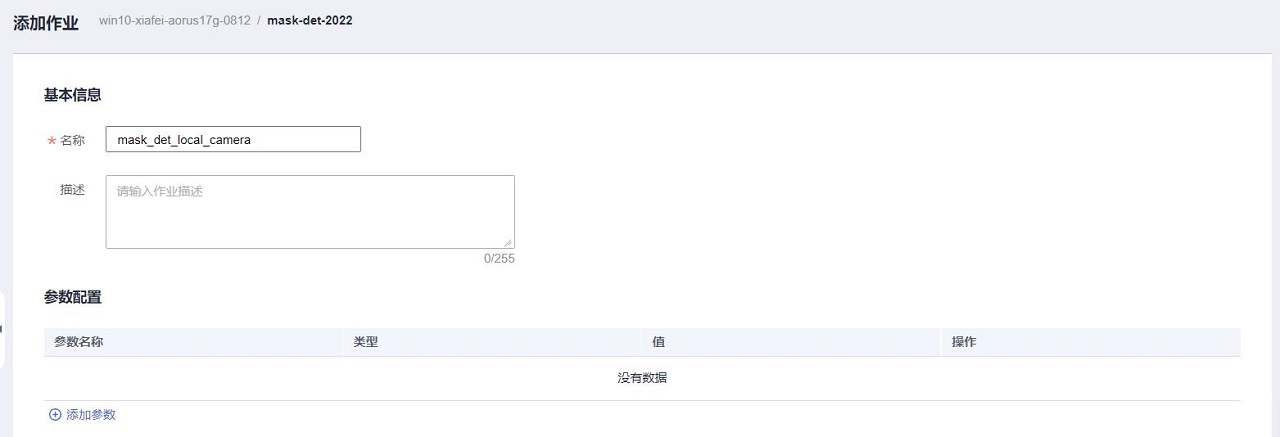Image resolution: width=1280 pixels, height=437 pixels.
Task: Click the 基本信息 section heading
Action: tap(73, 95)
